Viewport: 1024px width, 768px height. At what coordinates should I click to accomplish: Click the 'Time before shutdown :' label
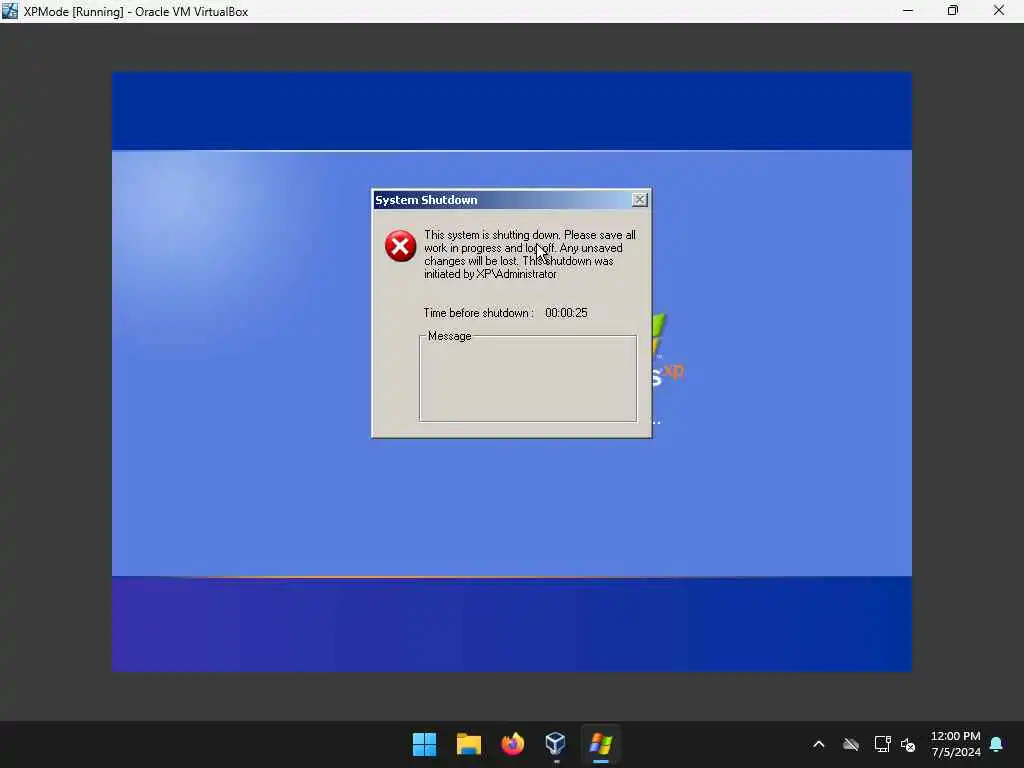[478, 313]
